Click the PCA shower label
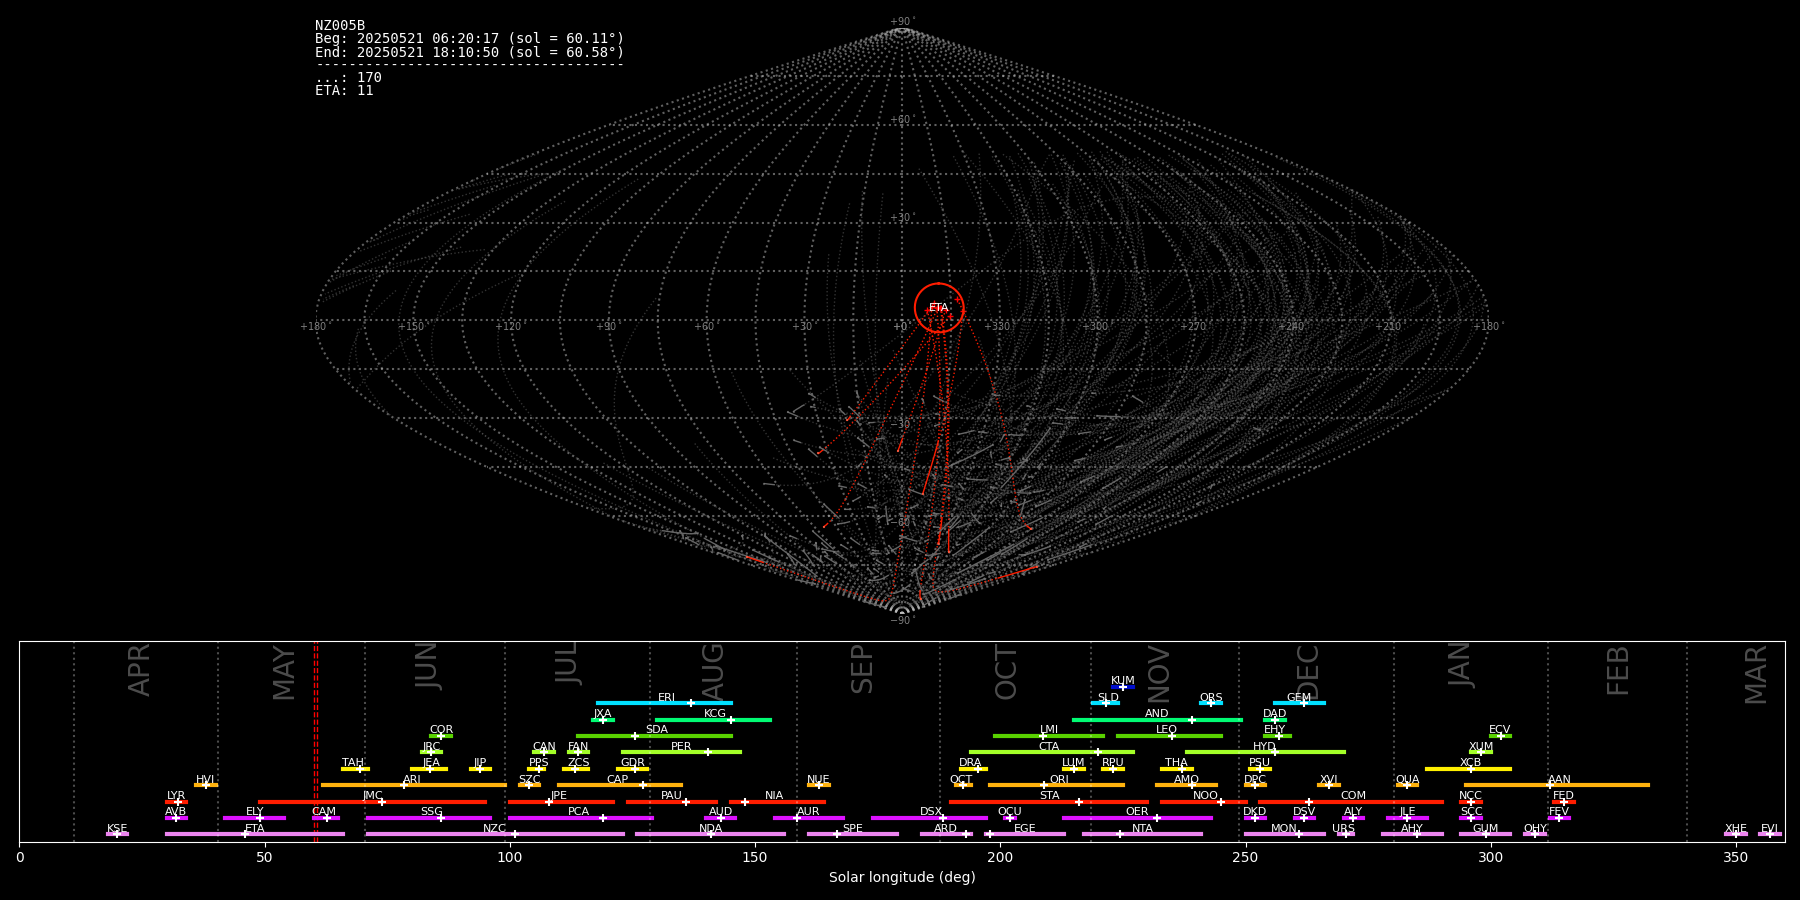Image resolution: width=1800 pixels, height=900 pixels. coord(578,812)
